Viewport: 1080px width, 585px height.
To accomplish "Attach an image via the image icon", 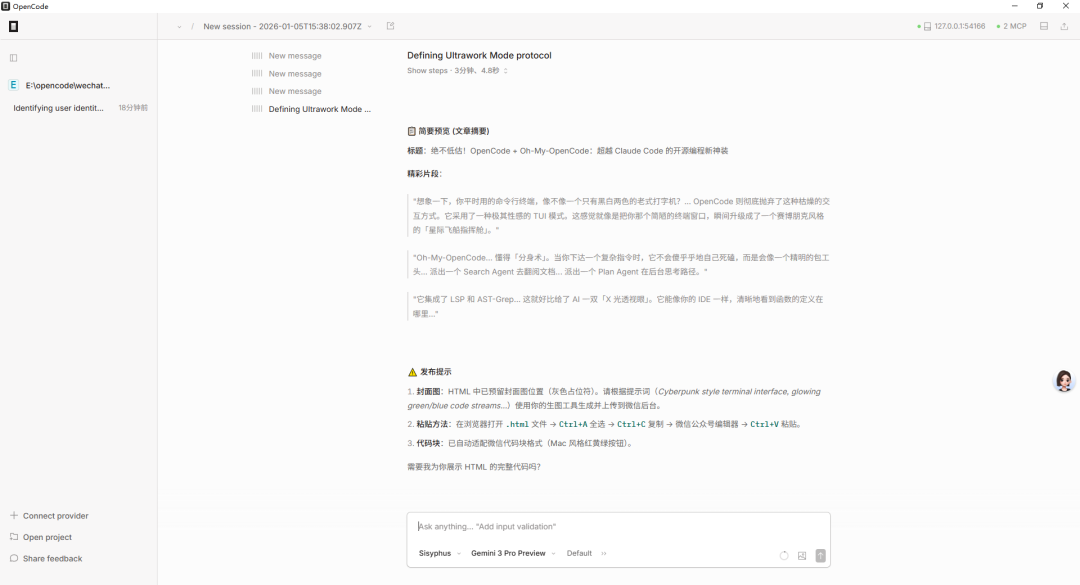I will (801, 553).
